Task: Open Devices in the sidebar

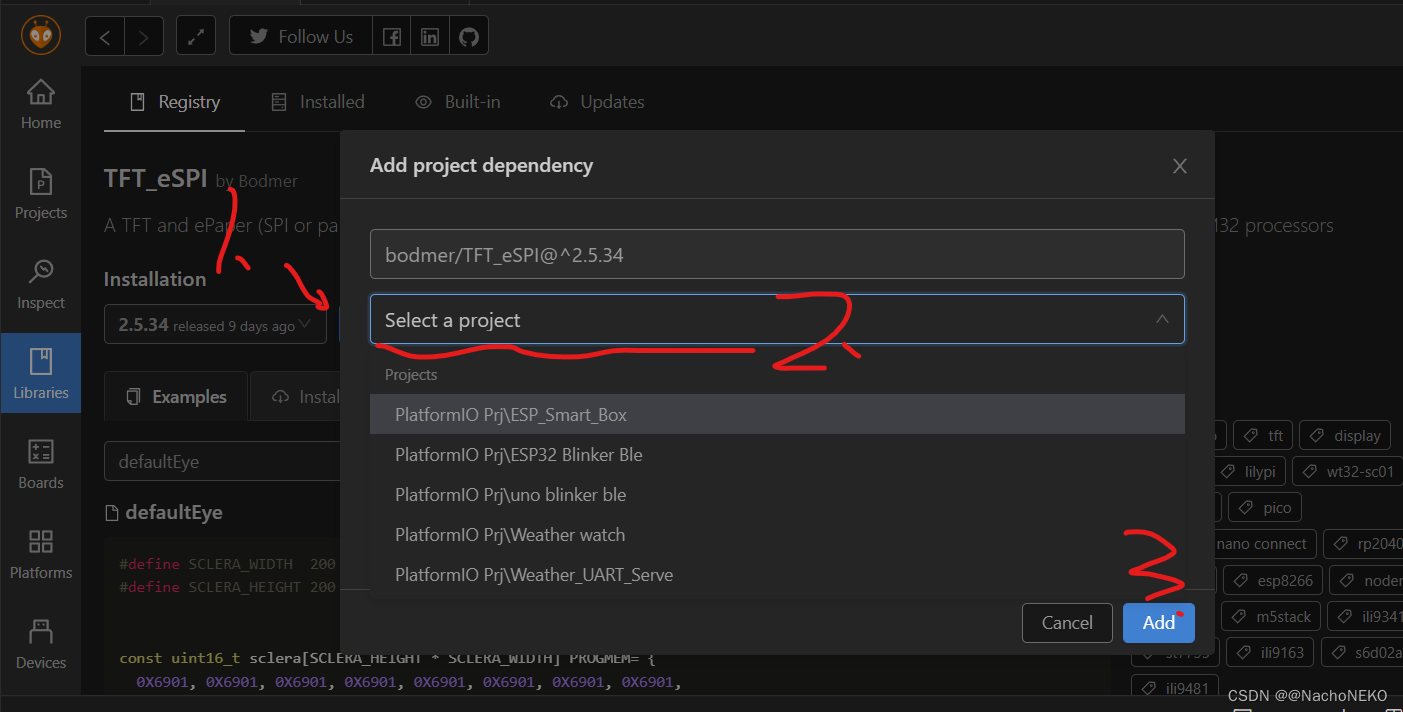Action: click(x=41, y=644)
